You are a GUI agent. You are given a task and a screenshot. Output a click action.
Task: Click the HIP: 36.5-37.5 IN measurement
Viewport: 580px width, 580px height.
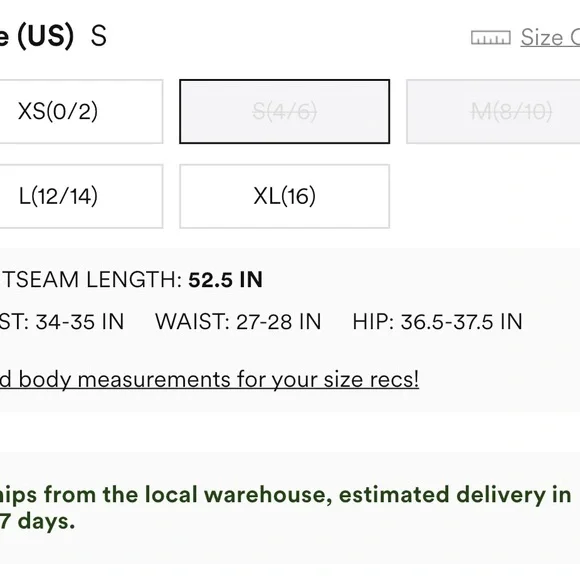(437, 322)
